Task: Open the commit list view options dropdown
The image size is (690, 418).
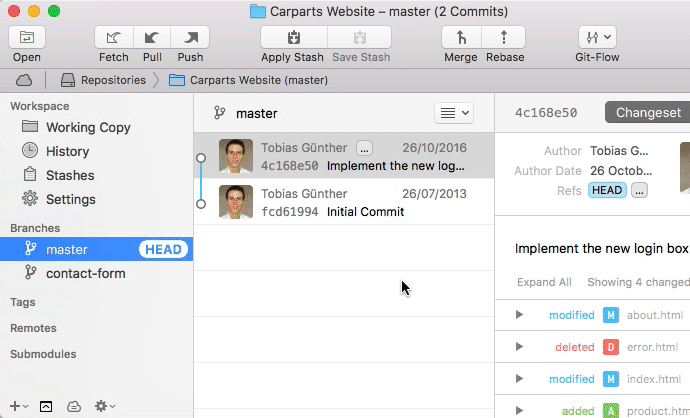Action: (x=453, y=113)
